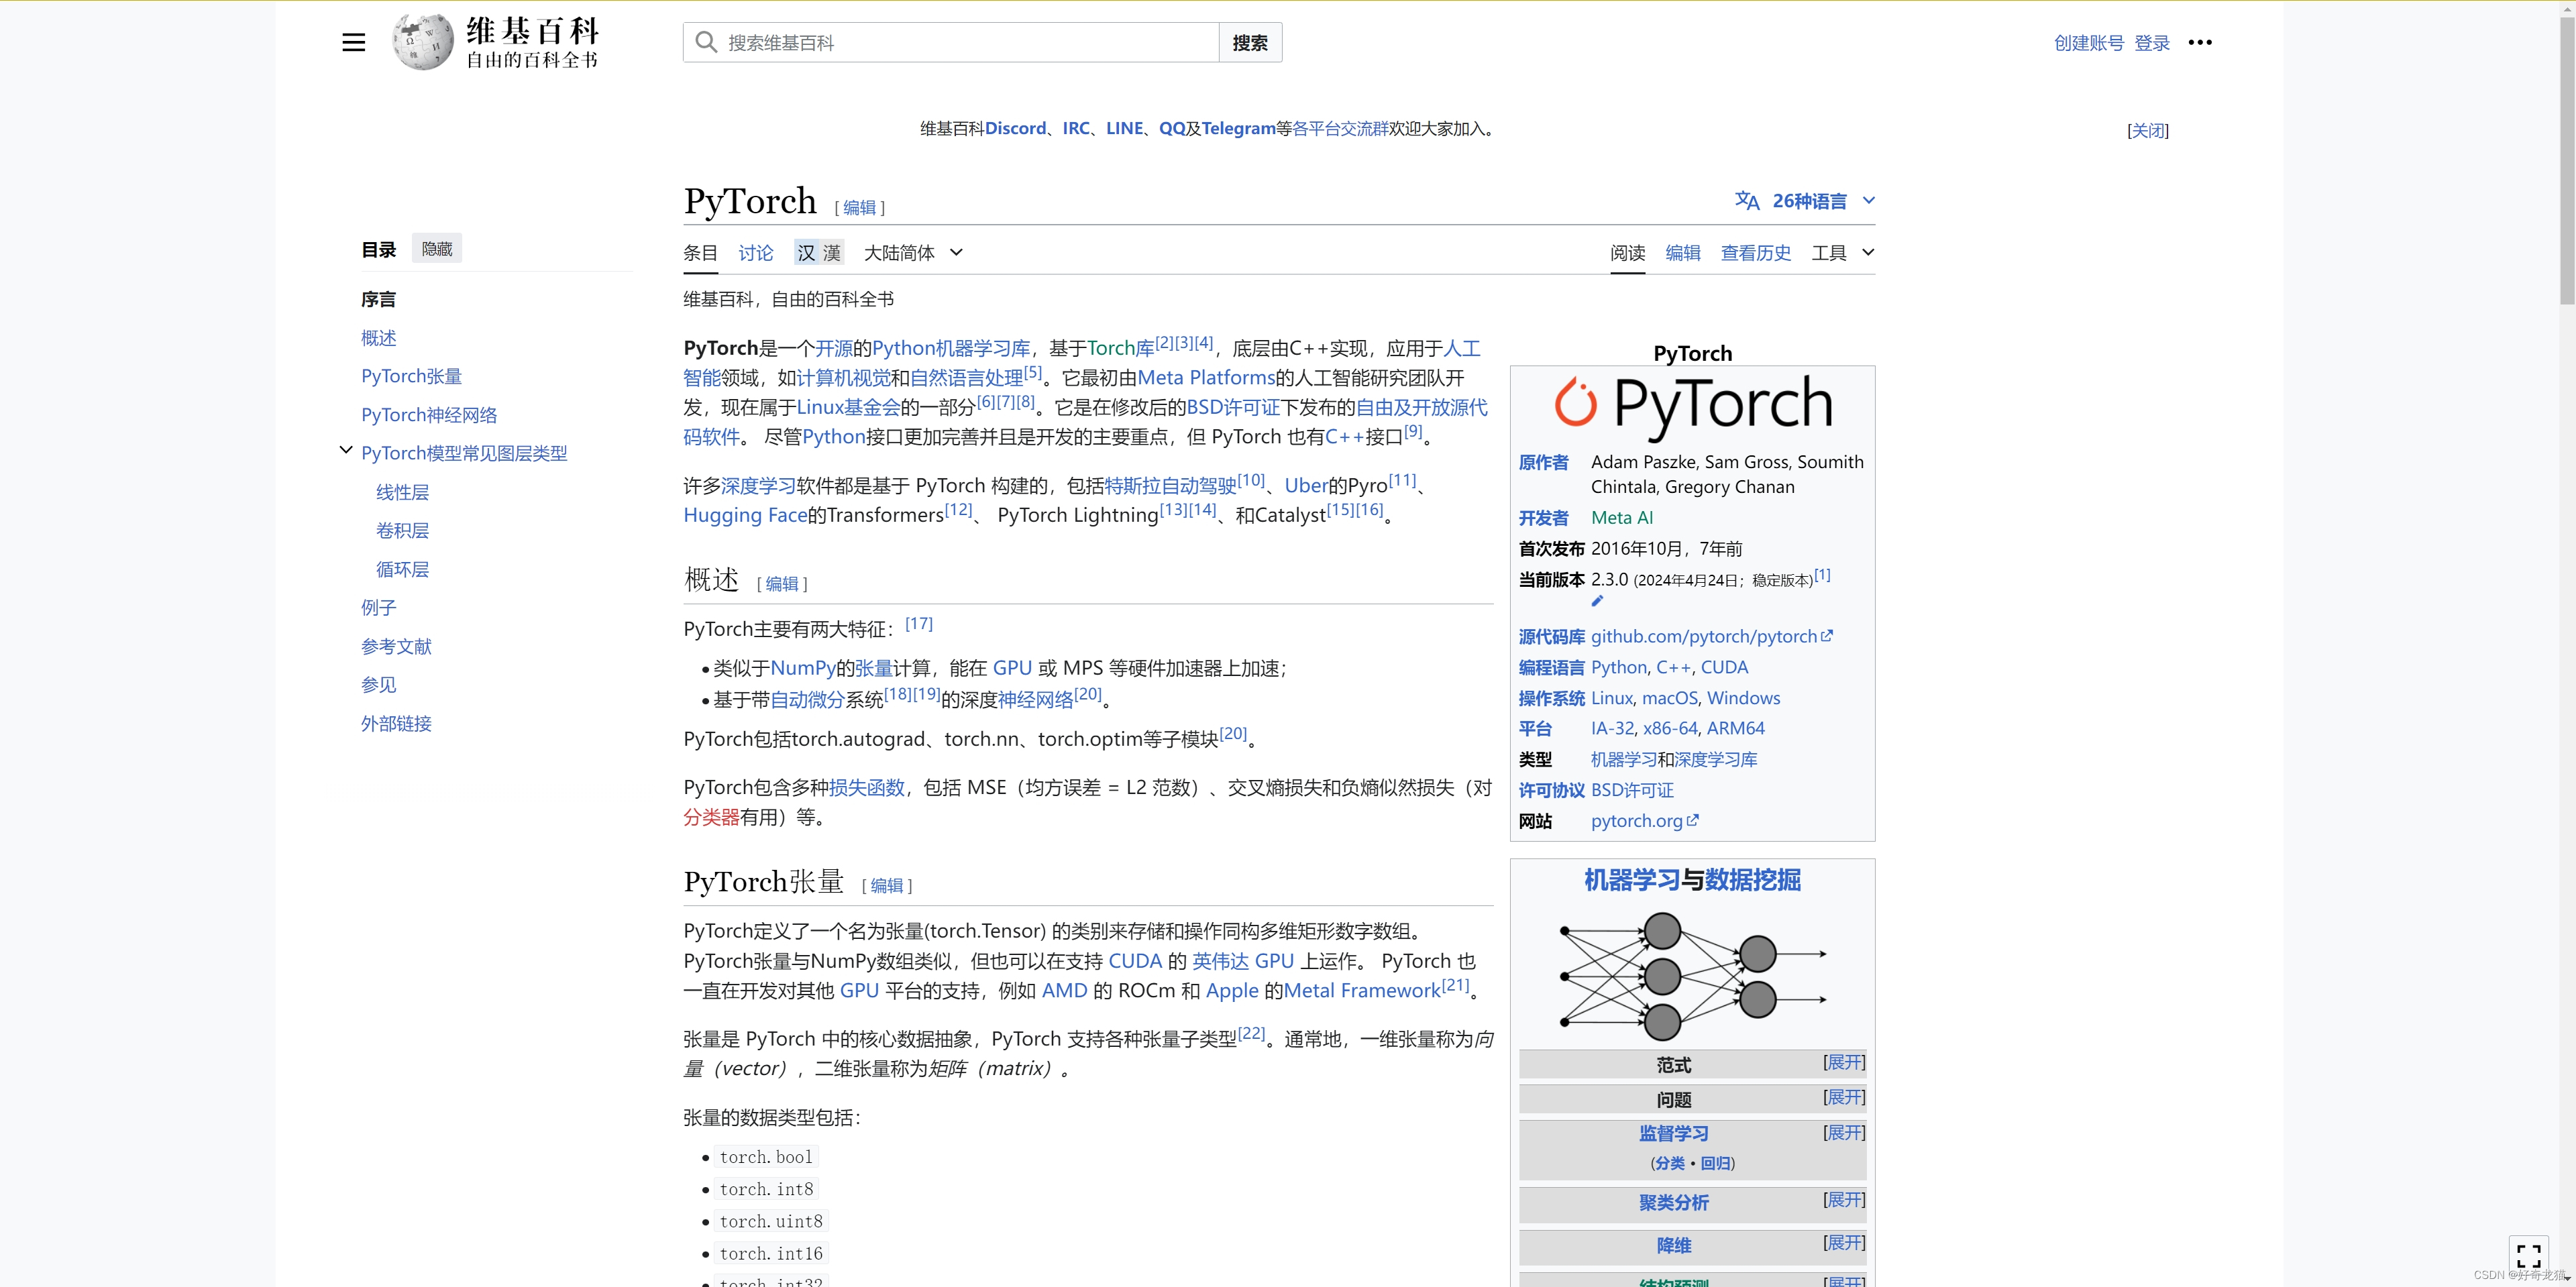2576x1287 pixels.
Task: Close the banner with 关闭
Action: pyautogui.click(x=2148, y=130)
